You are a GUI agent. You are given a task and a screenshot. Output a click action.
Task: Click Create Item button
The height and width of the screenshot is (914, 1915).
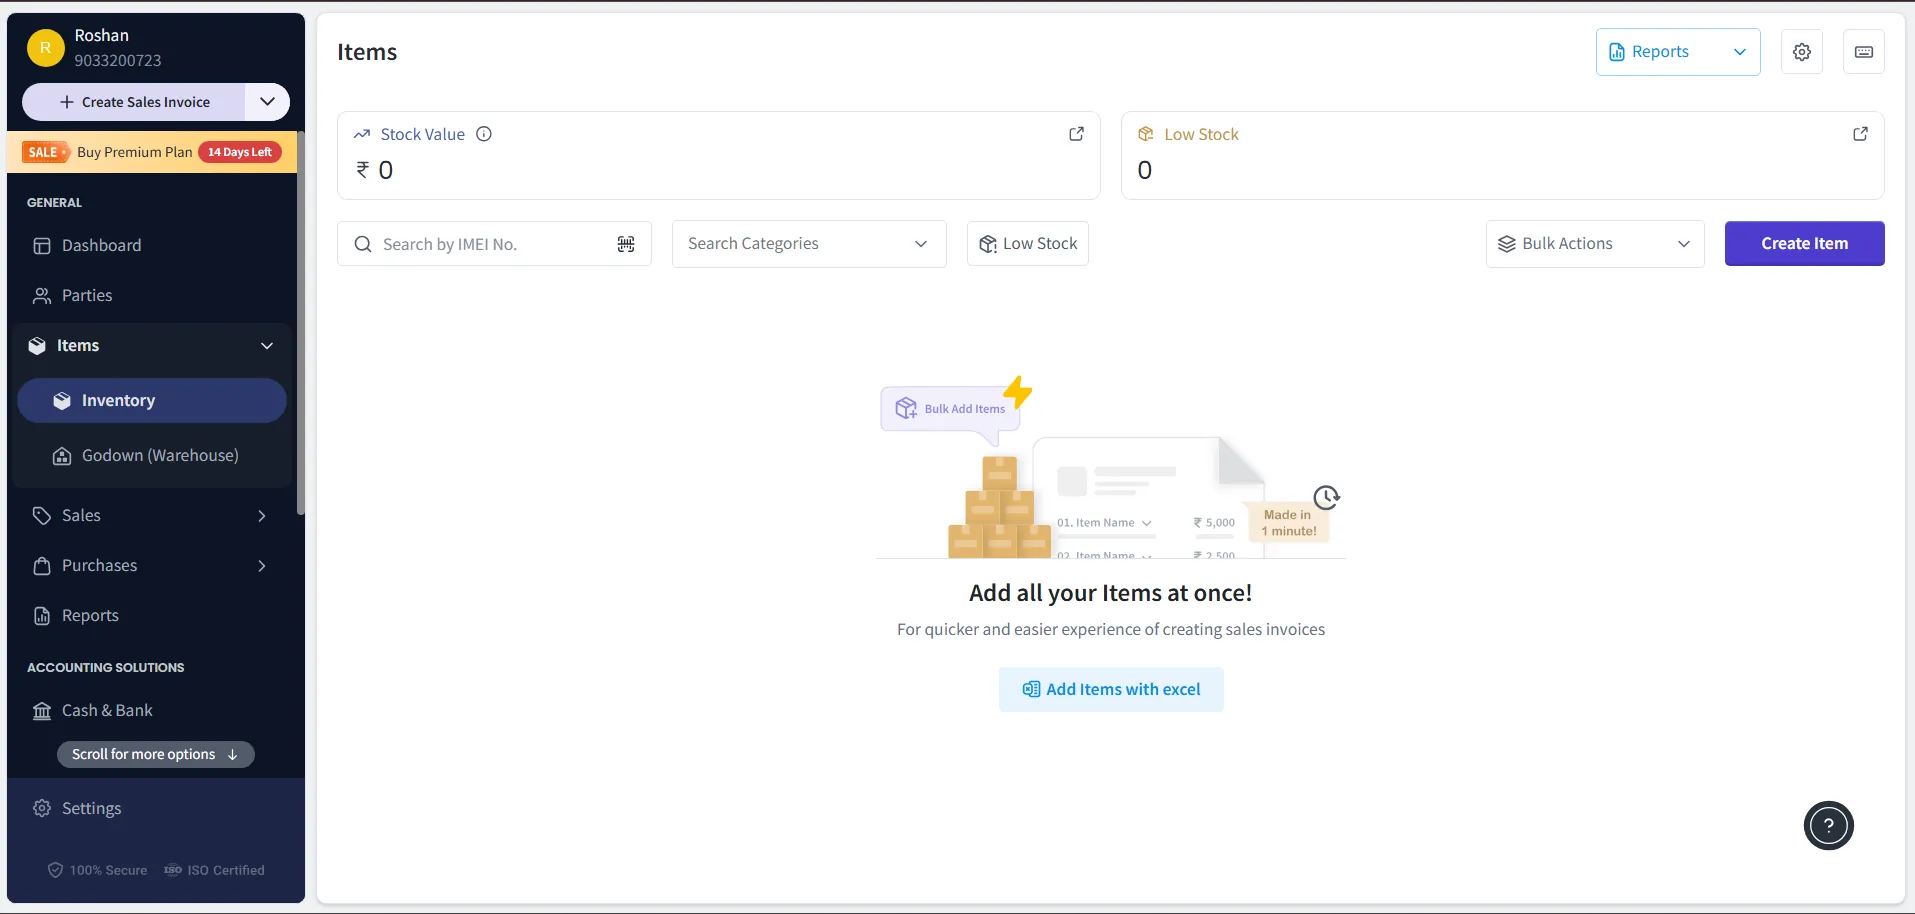[x=1804, y=244]
